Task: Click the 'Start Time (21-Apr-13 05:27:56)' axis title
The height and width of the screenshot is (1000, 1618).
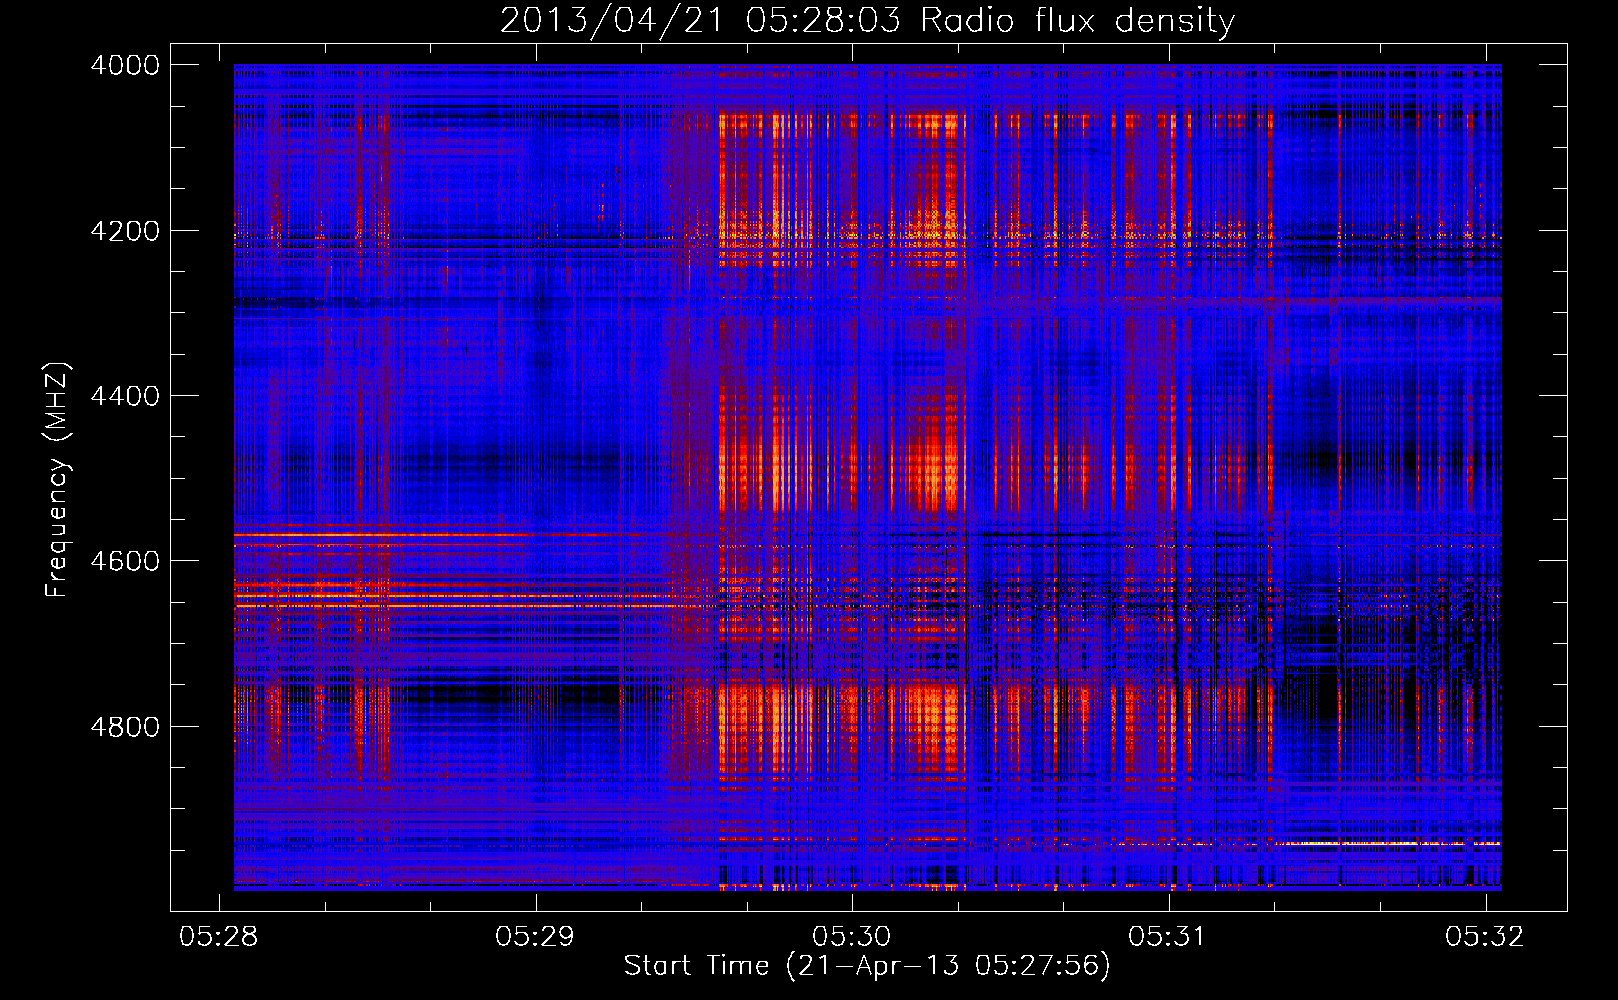Action: pos(867,966)
